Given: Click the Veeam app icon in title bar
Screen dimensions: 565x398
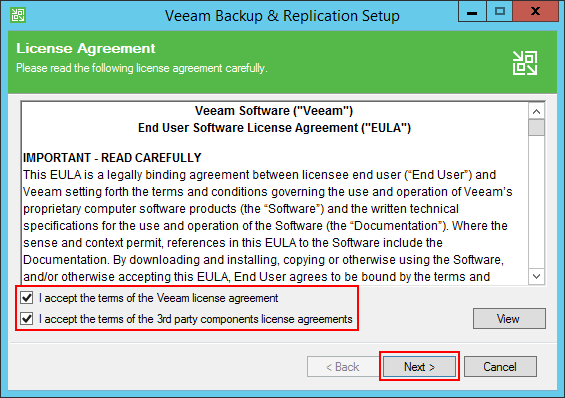Looking at the screenshot, I should [x=18, y=15].
